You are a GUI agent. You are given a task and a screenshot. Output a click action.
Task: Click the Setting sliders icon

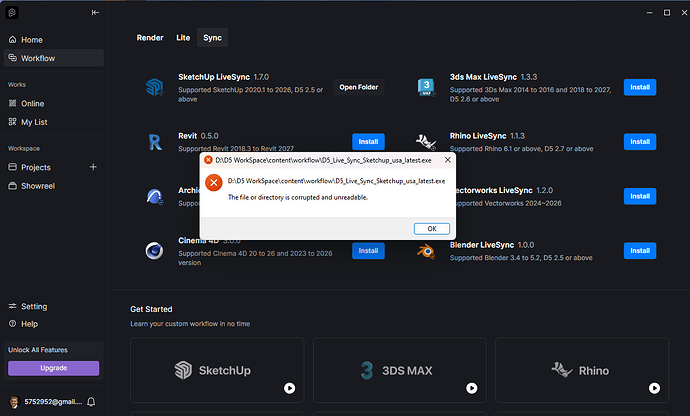click(12, 306)
